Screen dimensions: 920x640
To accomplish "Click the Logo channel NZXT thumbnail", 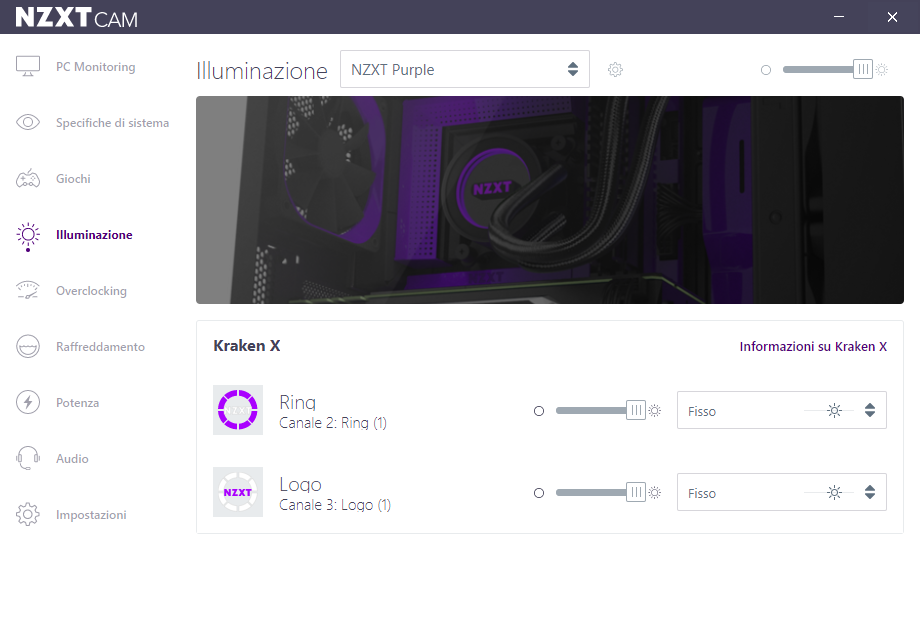I will pyautogui.click(x=238, y=492).
